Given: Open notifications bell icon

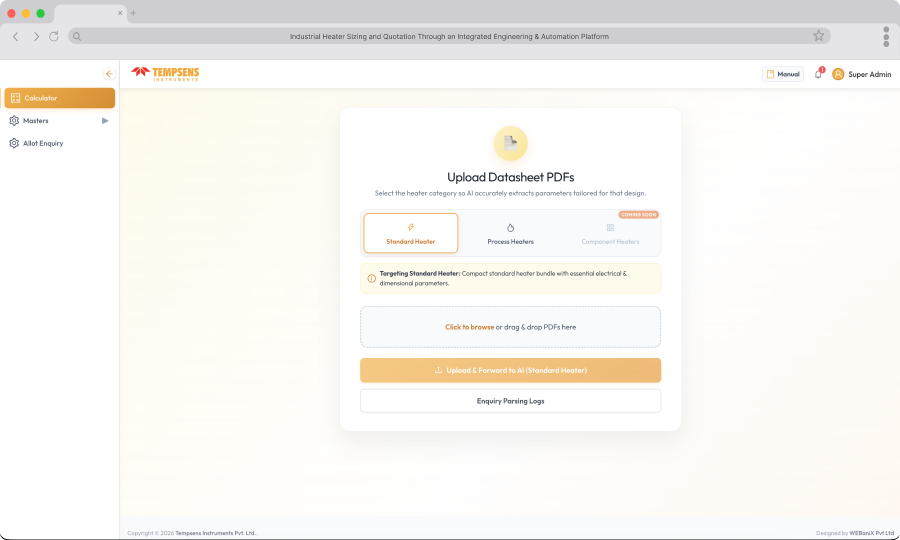Looking at the screenshot, I should point(818,74).
